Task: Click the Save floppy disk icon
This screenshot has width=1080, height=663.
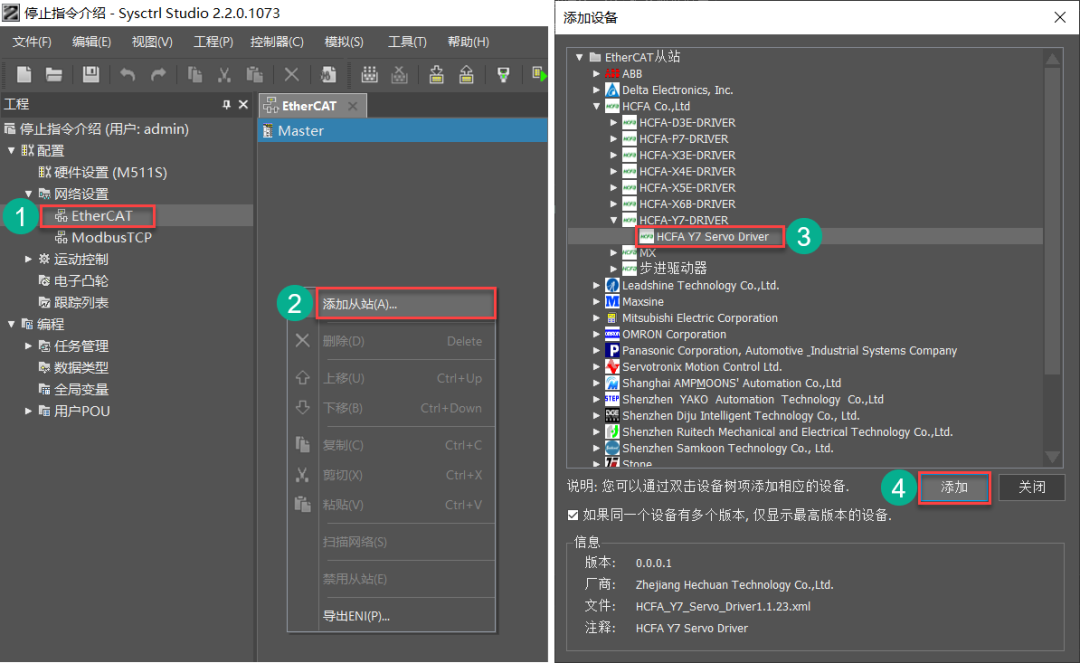Action: coord(91,74)
